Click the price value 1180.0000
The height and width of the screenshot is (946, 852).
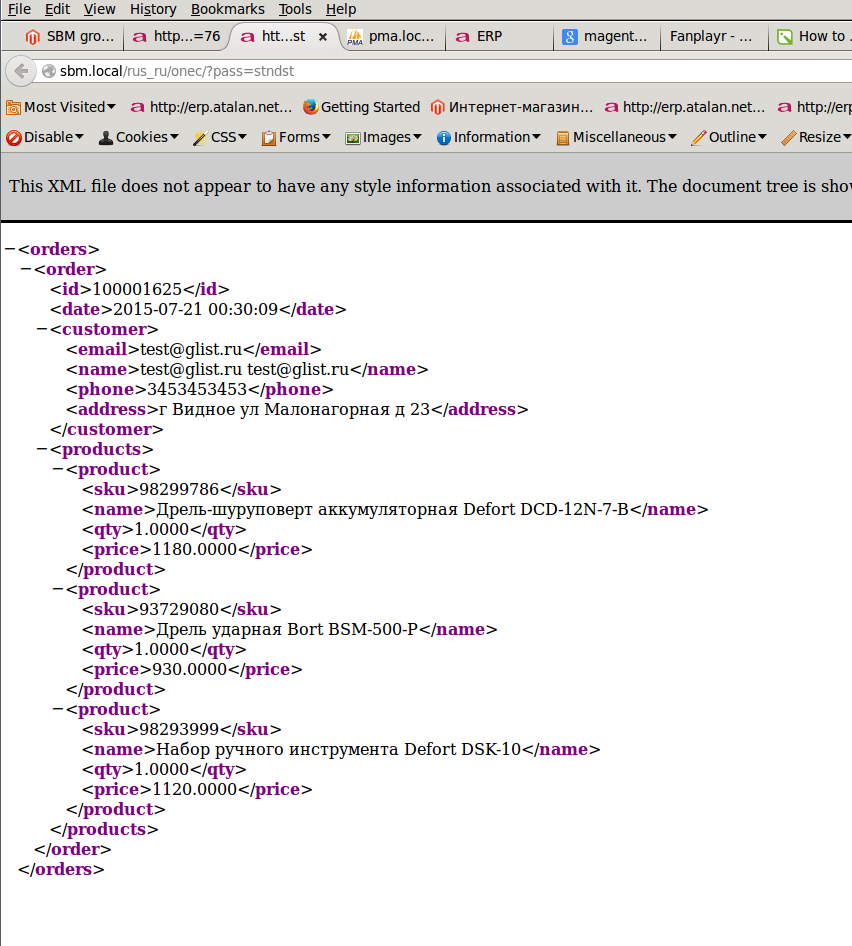[x=195, y=549]
